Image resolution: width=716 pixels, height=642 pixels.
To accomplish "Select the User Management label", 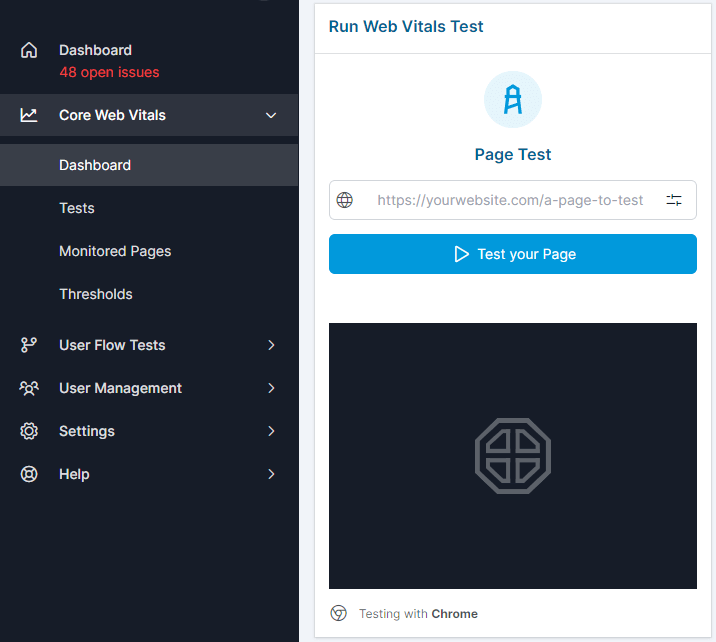I will (121, 388).
